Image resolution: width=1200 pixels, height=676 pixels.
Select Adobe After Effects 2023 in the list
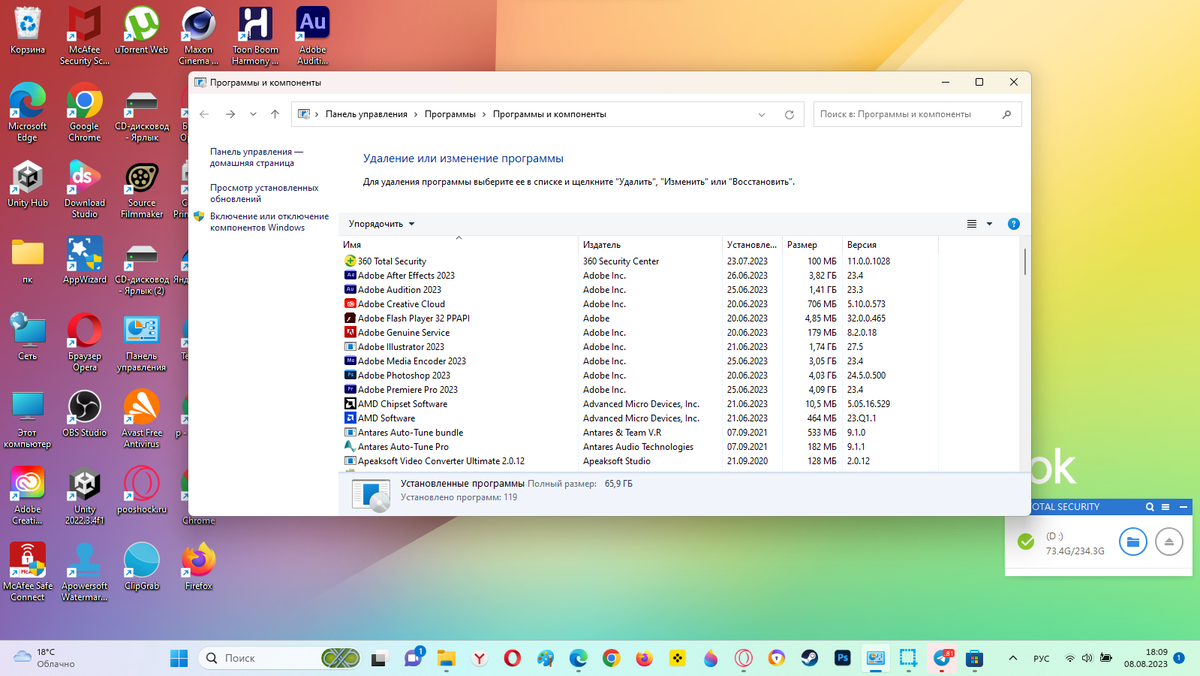point(640,275)
